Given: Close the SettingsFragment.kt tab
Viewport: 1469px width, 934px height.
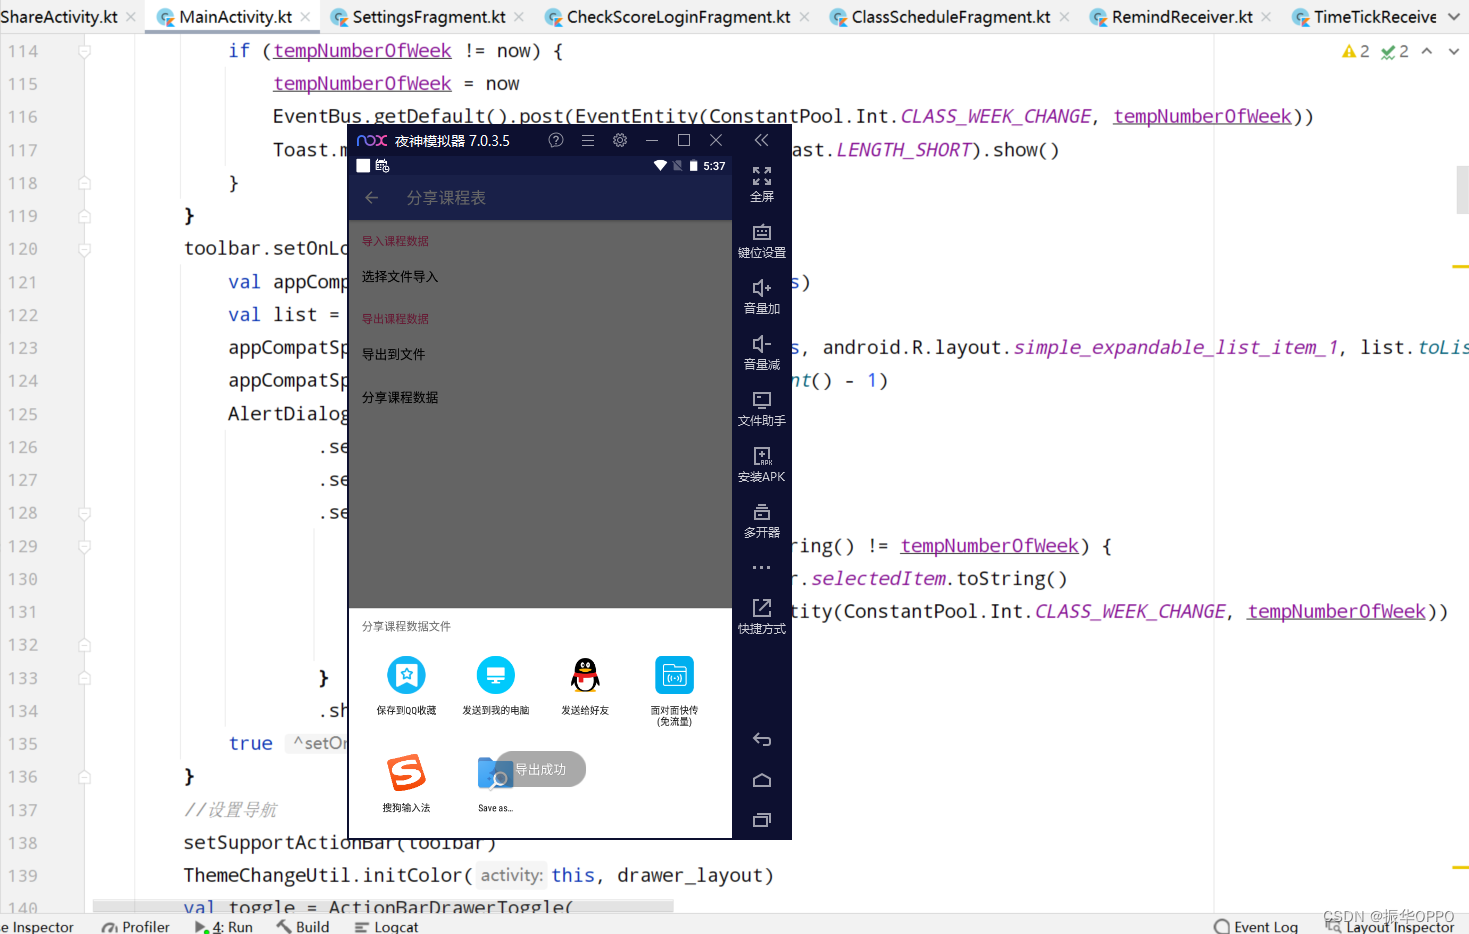Looking at the screenshot, I should click(519, 17).
